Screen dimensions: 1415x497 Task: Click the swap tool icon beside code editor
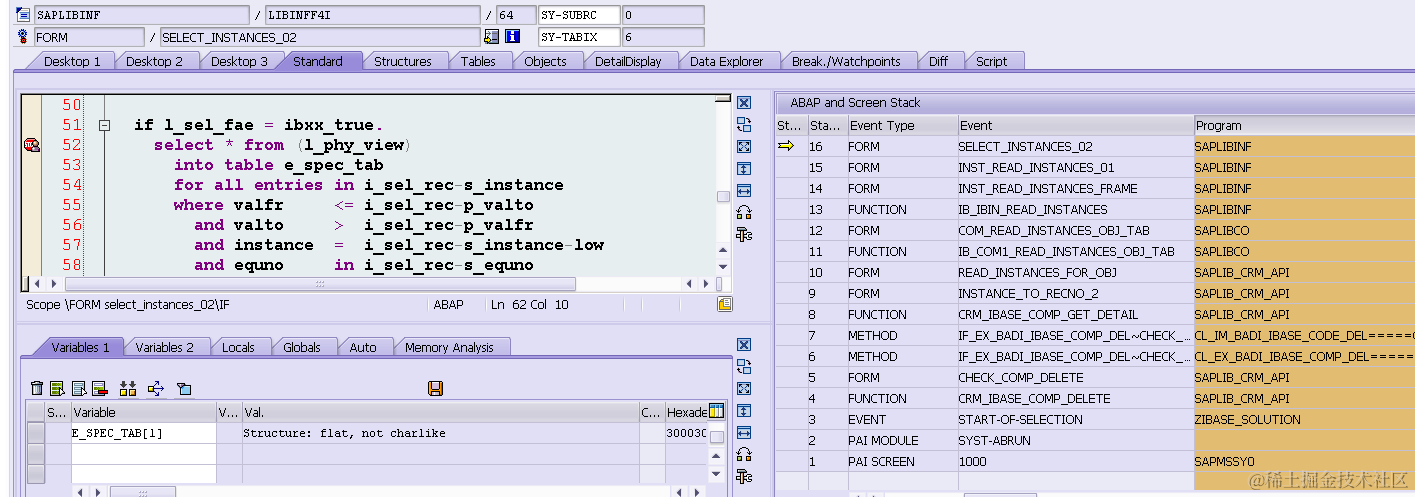point(743,124)
